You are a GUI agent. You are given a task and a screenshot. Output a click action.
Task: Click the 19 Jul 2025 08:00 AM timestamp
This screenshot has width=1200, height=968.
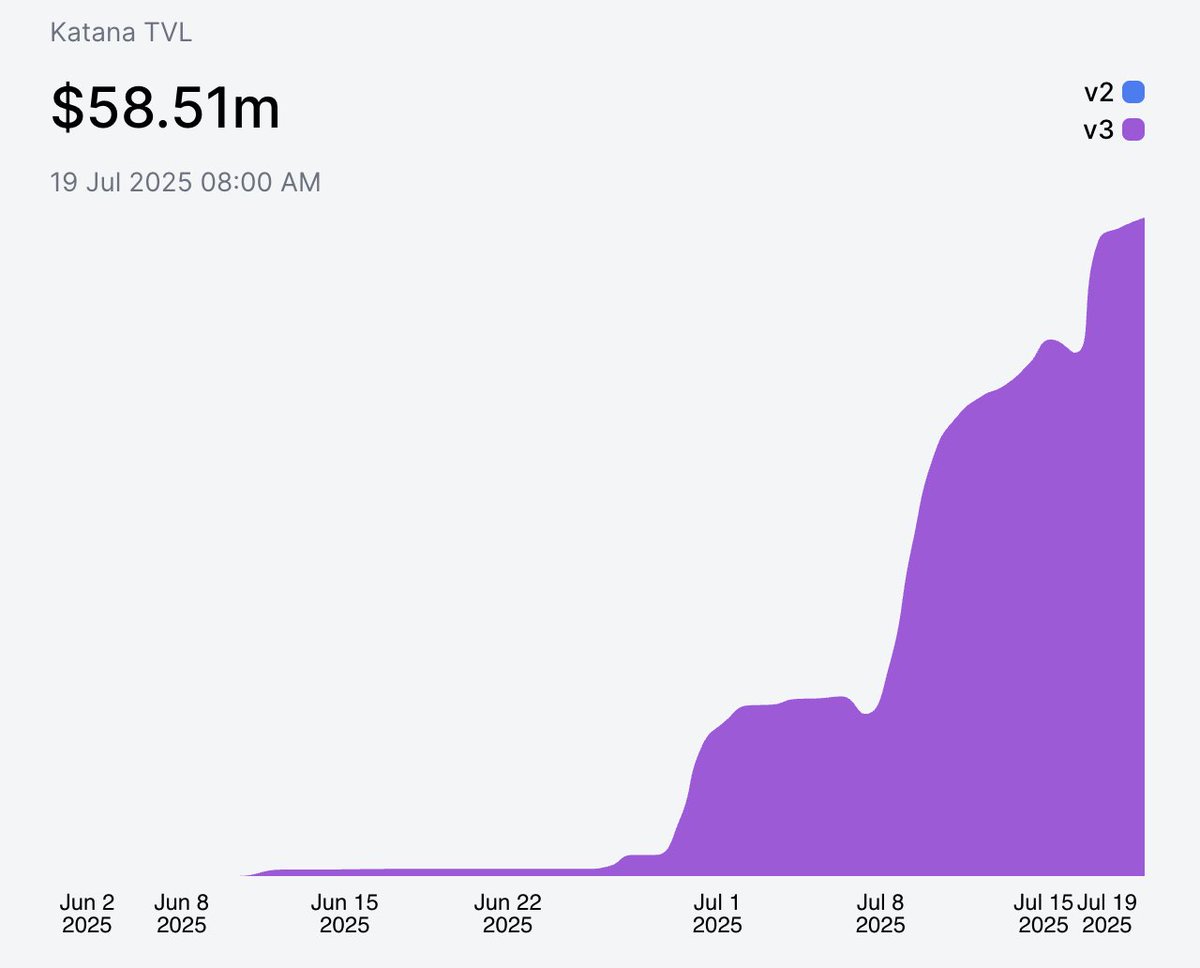pos(186,183)
